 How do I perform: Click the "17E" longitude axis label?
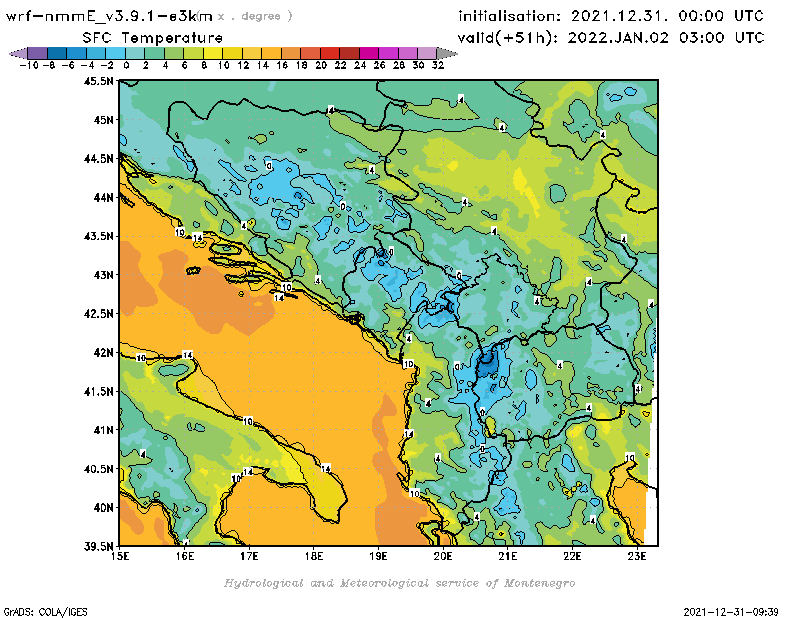tap(249, 556)
